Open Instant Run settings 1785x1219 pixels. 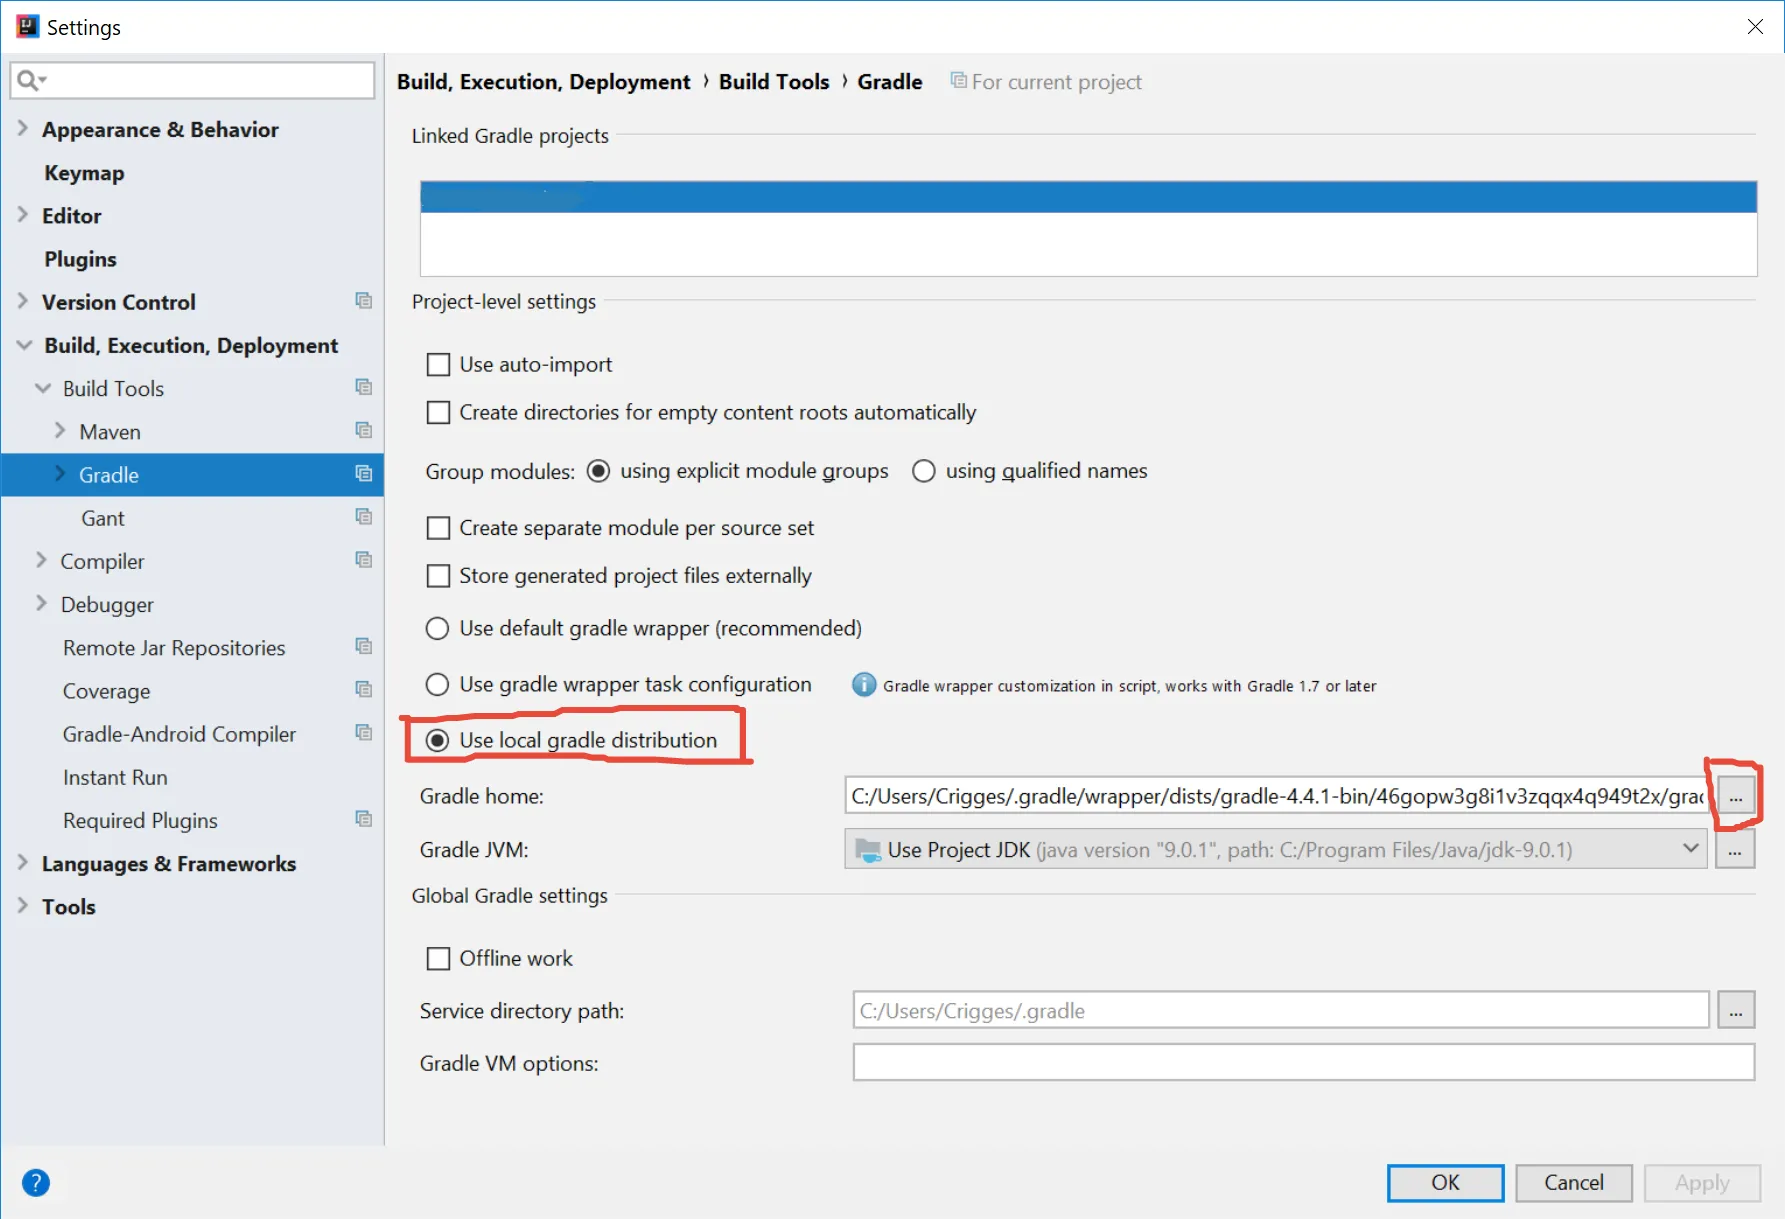[115, 777]
